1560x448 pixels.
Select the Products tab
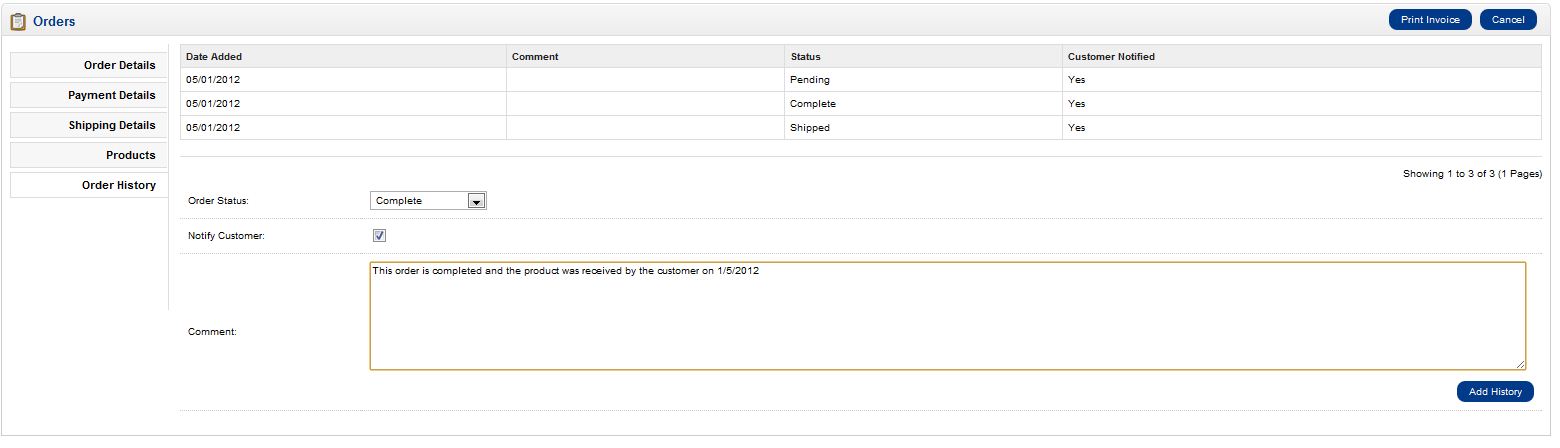click(88, 155)
